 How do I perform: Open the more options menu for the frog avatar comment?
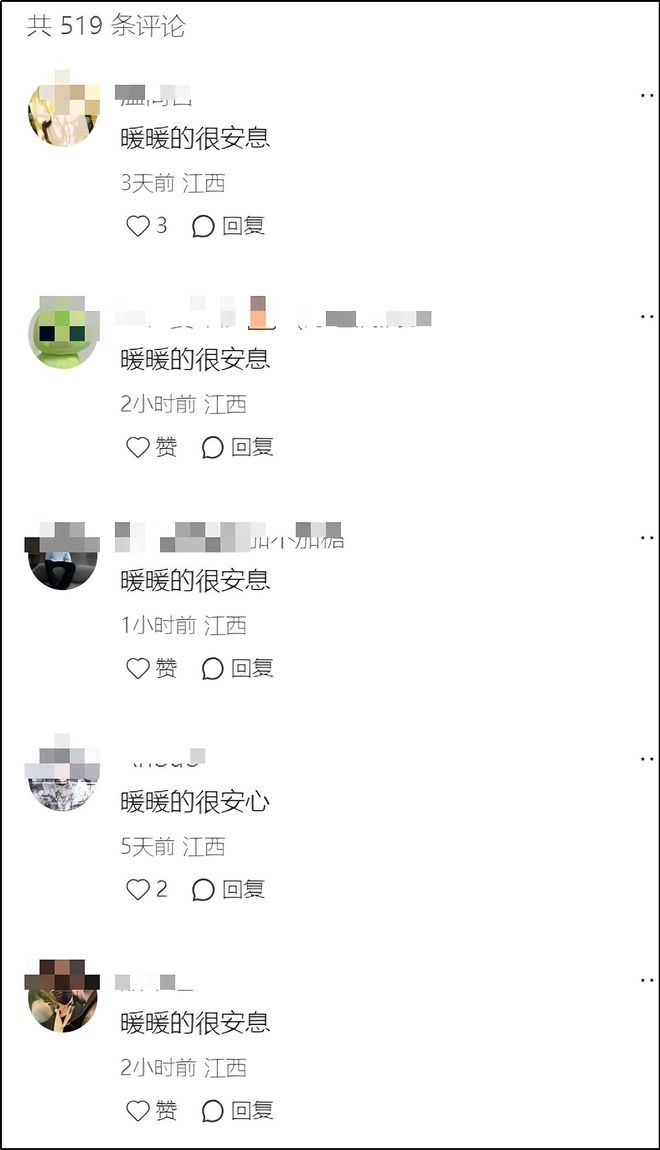(x=647, y=317)
